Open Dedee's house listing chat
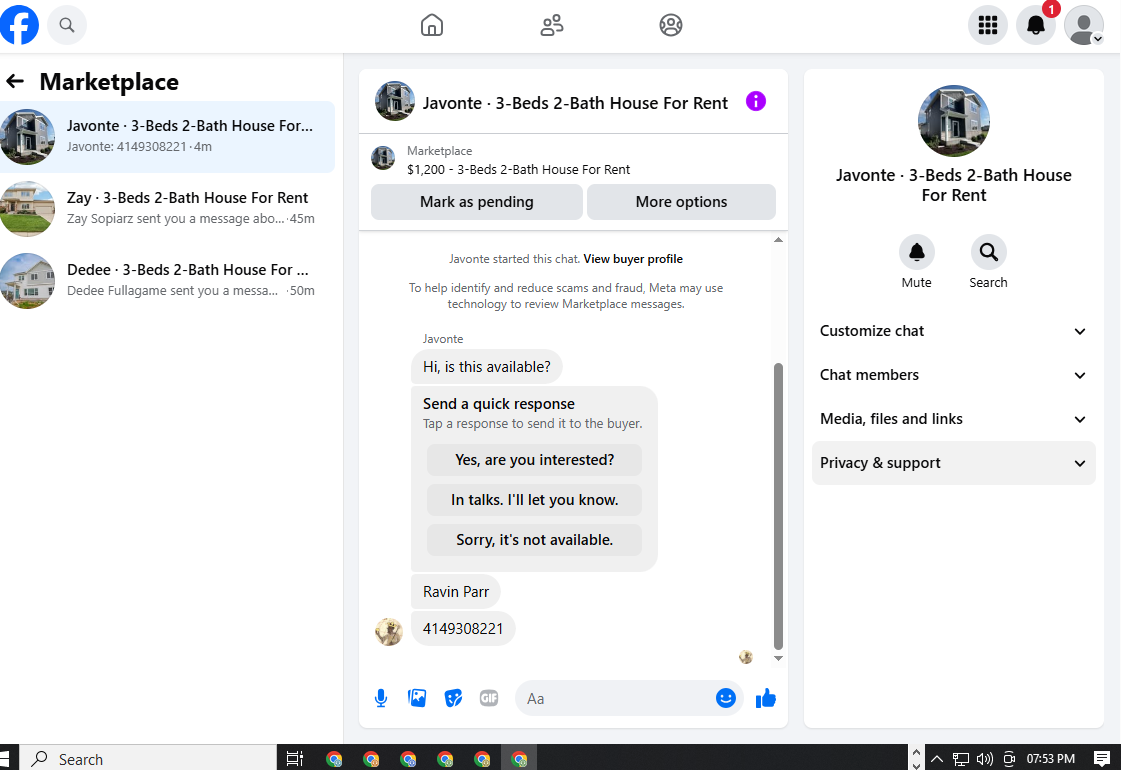1121x770 pixels. pyautogui.click(x=167, y=280)
